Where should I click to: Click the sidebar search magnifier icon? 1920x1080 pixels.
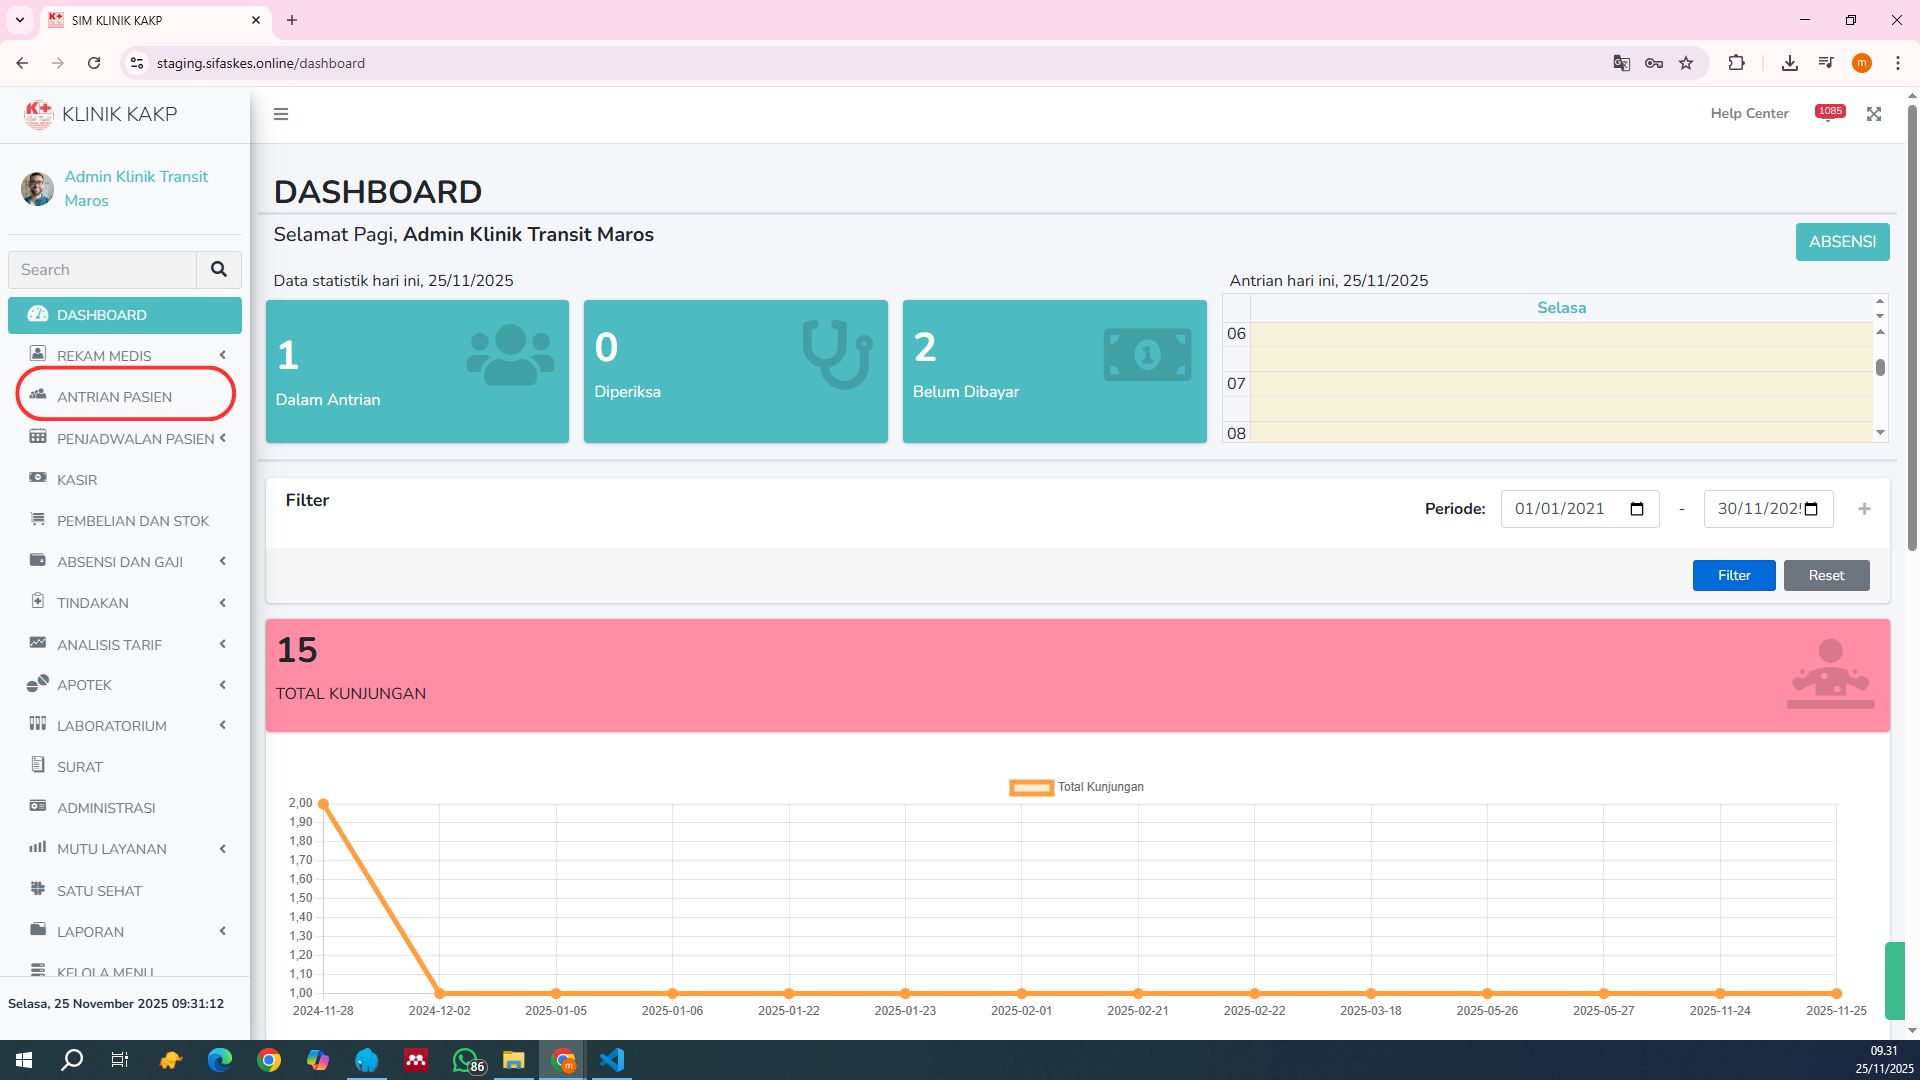click(x=218, y=269)
